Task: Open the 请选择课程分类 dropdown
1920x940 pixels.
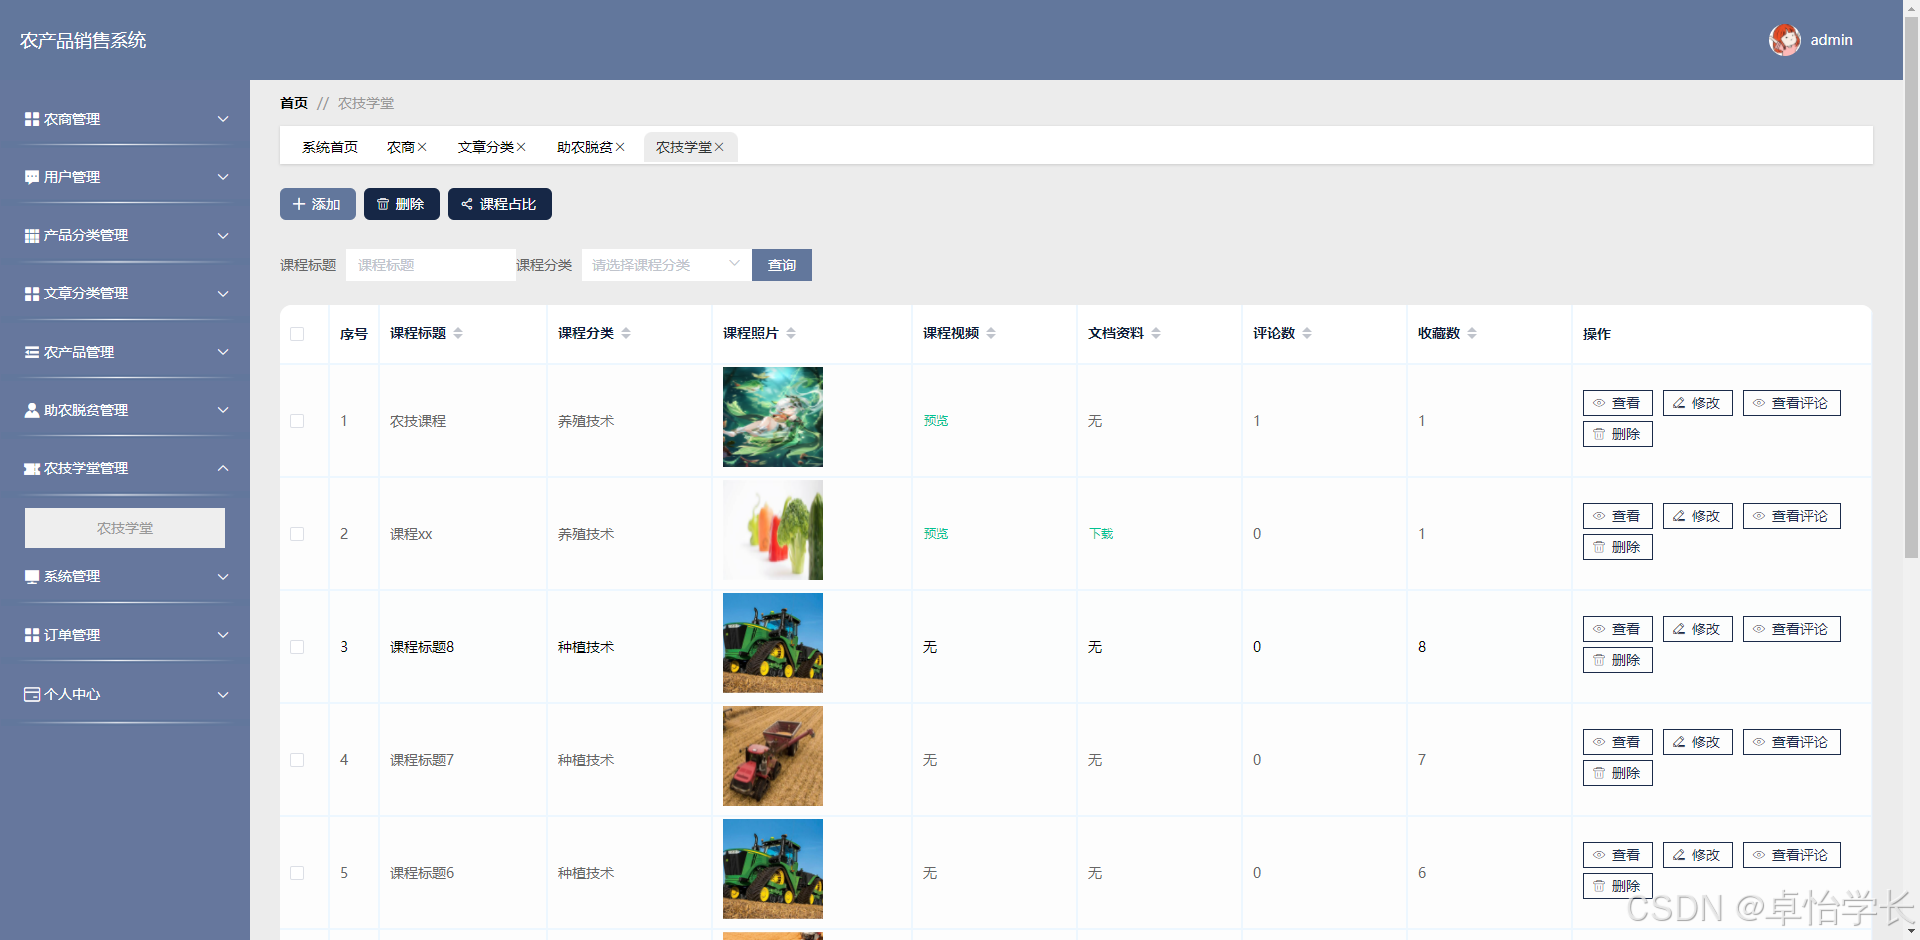Action: [x=666, y=265]
